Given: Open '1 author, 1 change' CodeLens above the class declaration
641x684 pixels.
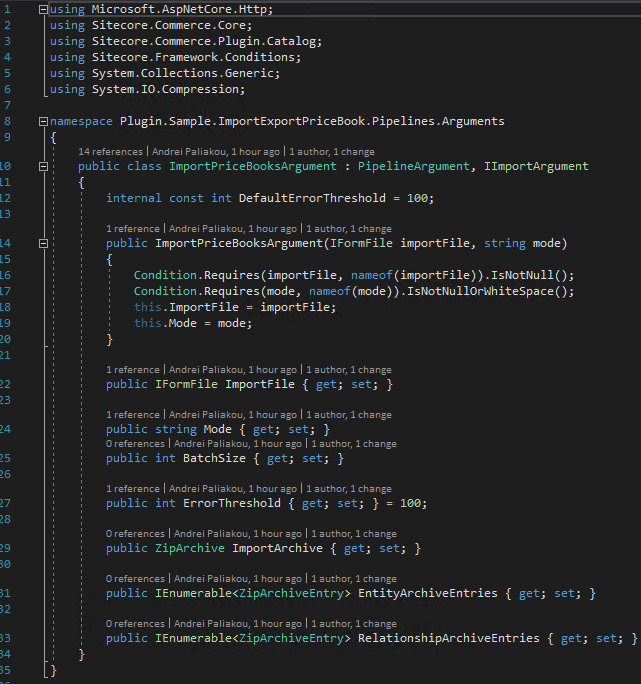Looking at the screenshot, I should click(x=332, y=152).
